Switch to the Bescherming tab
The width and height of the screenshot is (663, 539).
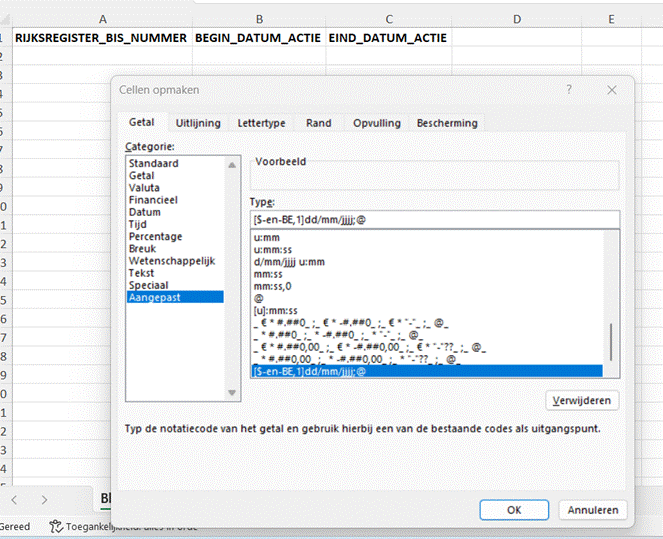447,123
